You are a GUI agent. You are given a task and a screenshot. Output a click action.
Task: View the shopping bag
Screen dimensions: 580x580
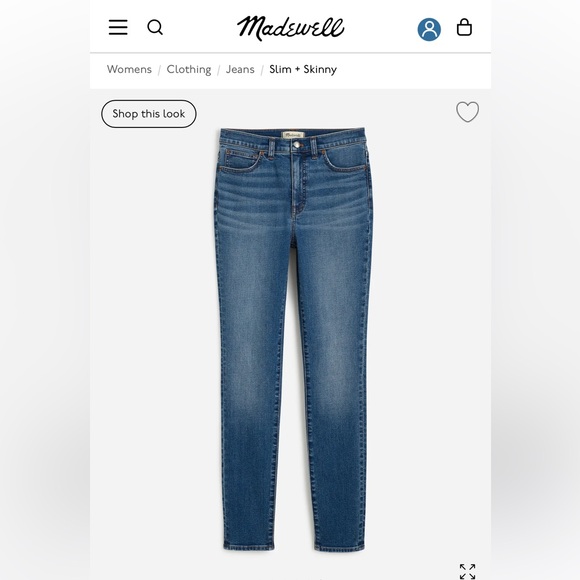point(464,27)
